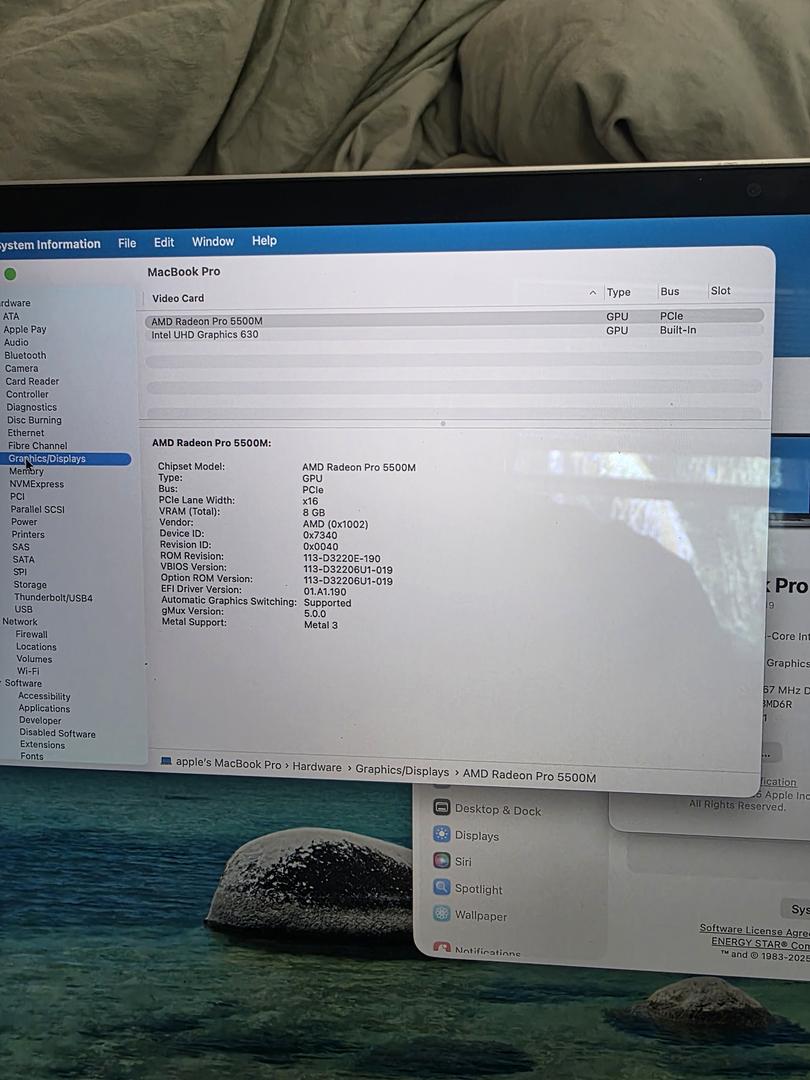Select the Intel UHD Graphics 630 row
The width and height of the screenshot is (810, 1080).
click(x=205, y=335)
